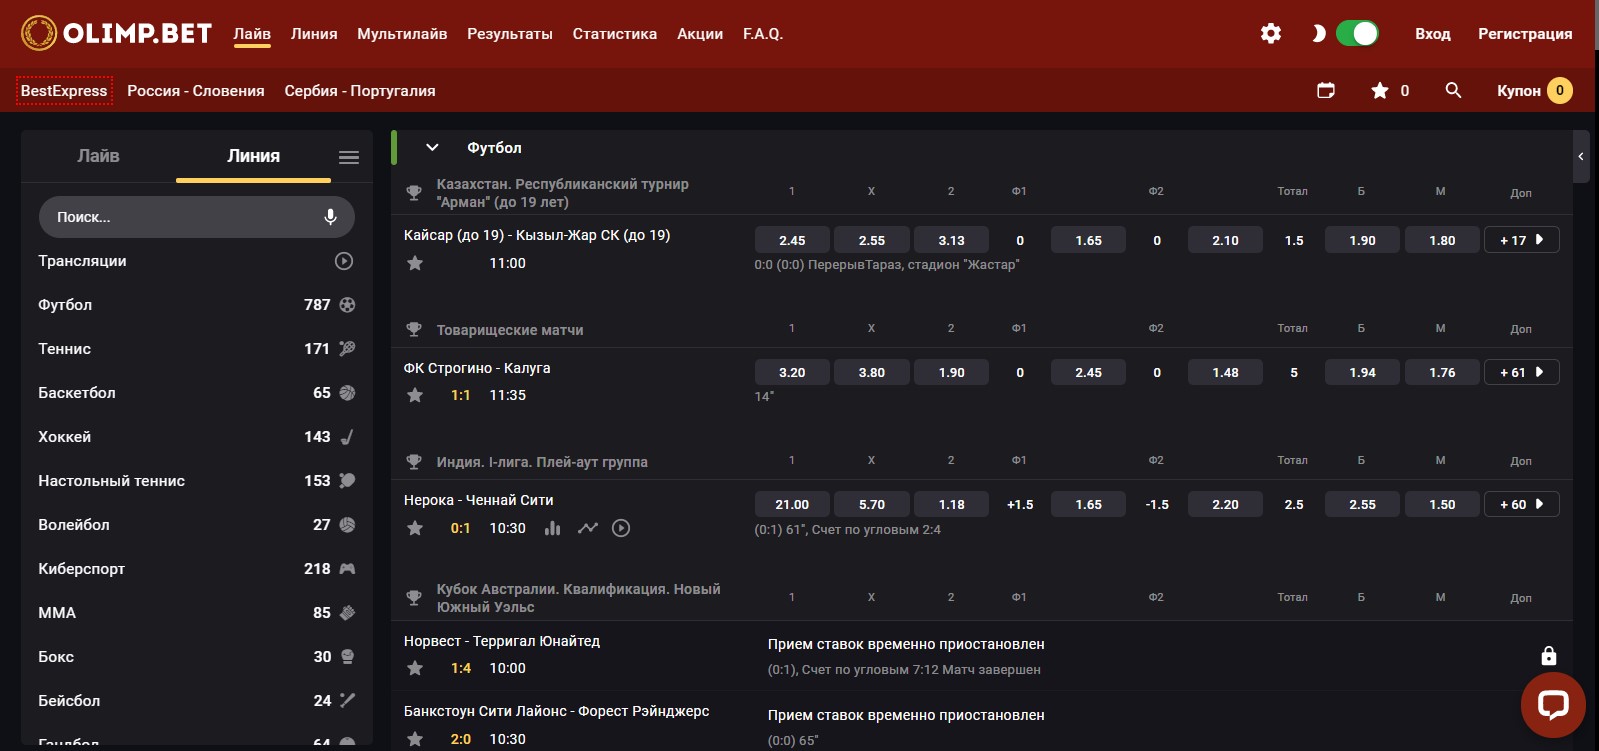The width and height of the screenshot is (1599, 751).
Task: Open the Линия top menu item
Action: 314,34
